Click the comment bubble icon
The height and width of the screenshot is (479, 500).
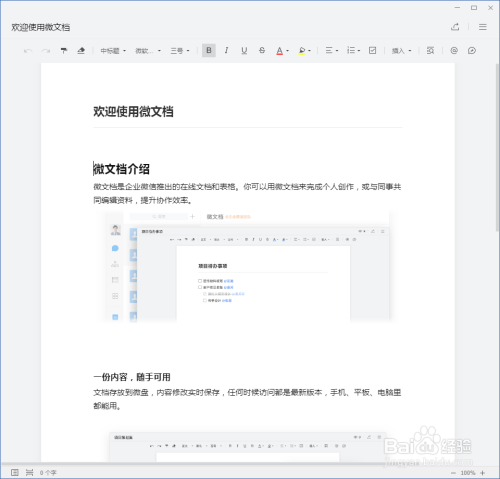(472, 50)
